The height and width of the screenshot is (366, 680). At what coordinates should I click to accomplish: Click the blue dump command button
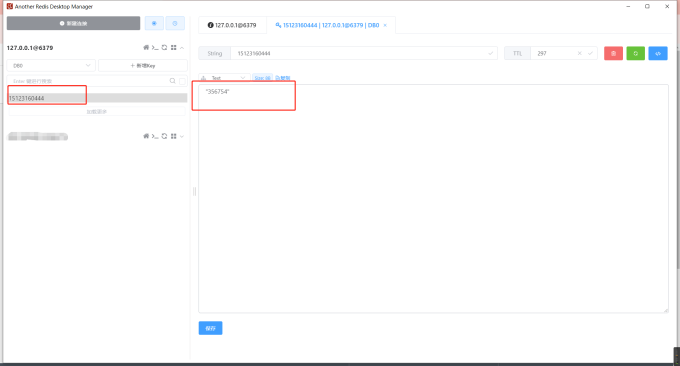(x=658, y=53)
